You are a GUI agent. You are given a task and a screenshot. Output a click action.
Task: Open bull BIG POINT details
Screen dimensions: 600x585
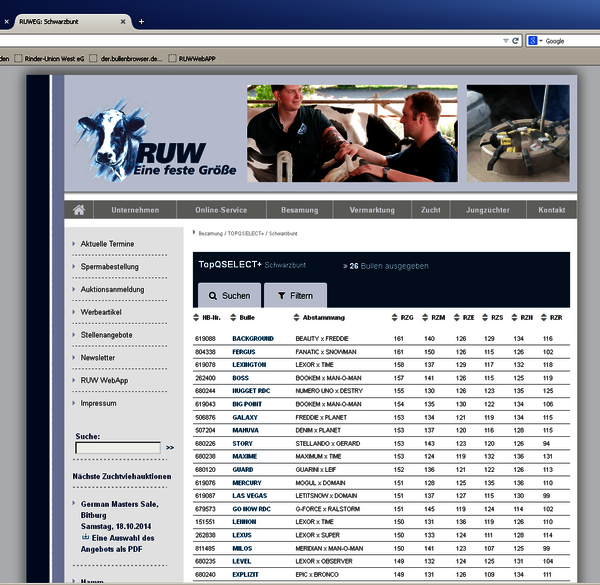[x=247, y=404]
